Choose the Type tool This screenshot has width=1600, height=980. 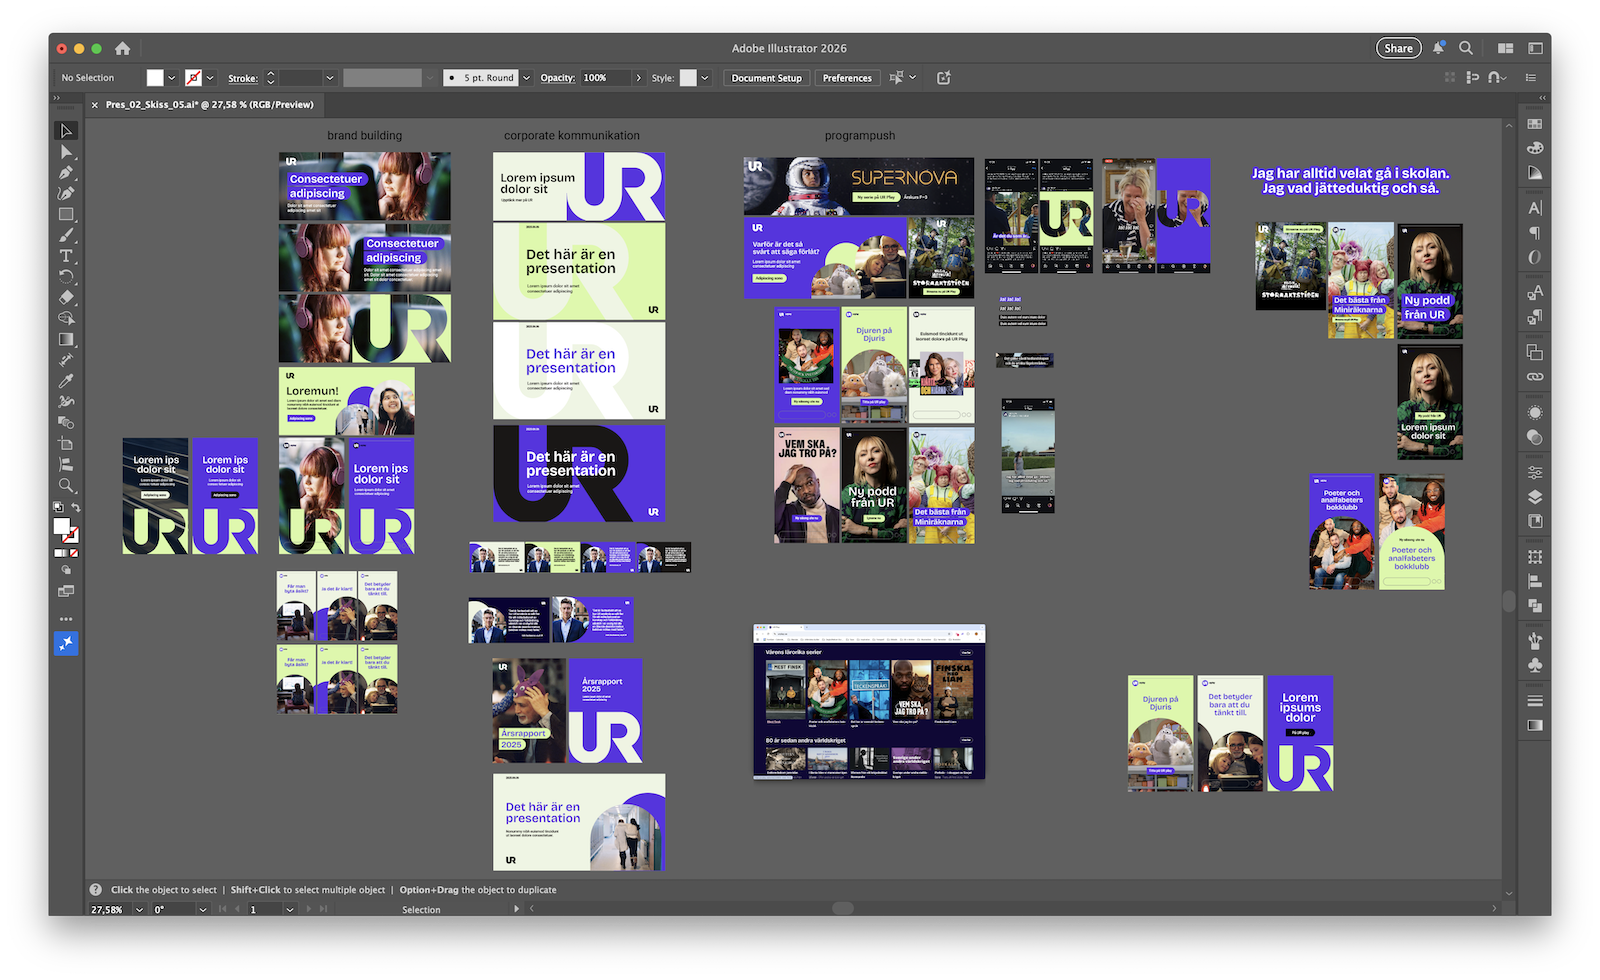click(x=66, y=256)
